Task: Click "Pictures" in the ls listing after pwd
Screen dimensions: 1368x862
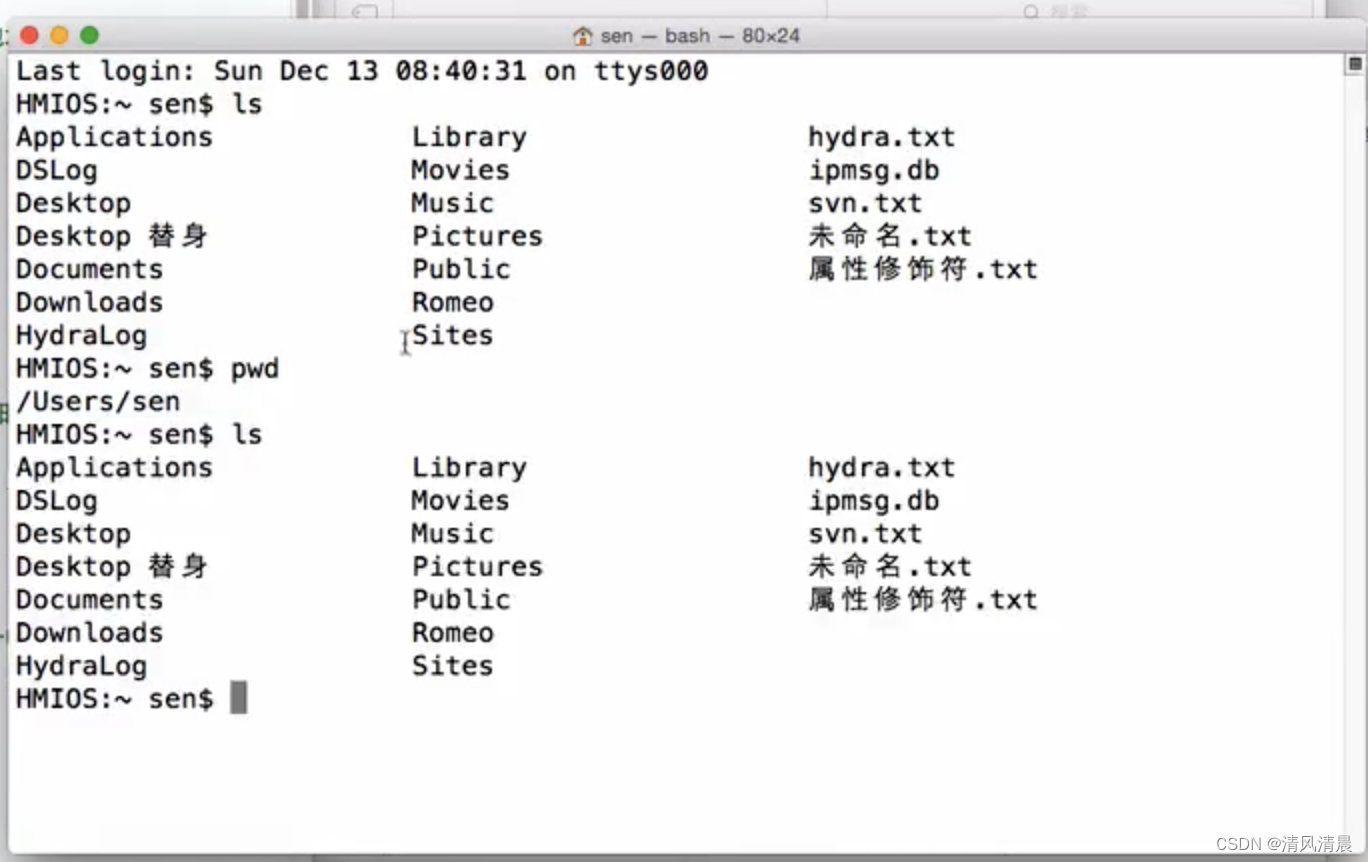Action: tap(477, 567)
